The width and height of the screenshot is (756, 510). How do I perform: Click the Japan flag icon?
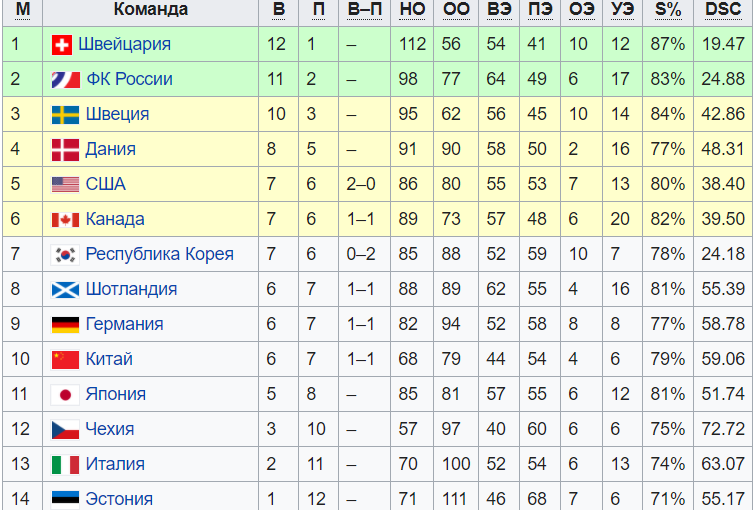click(x=66, y=395)
